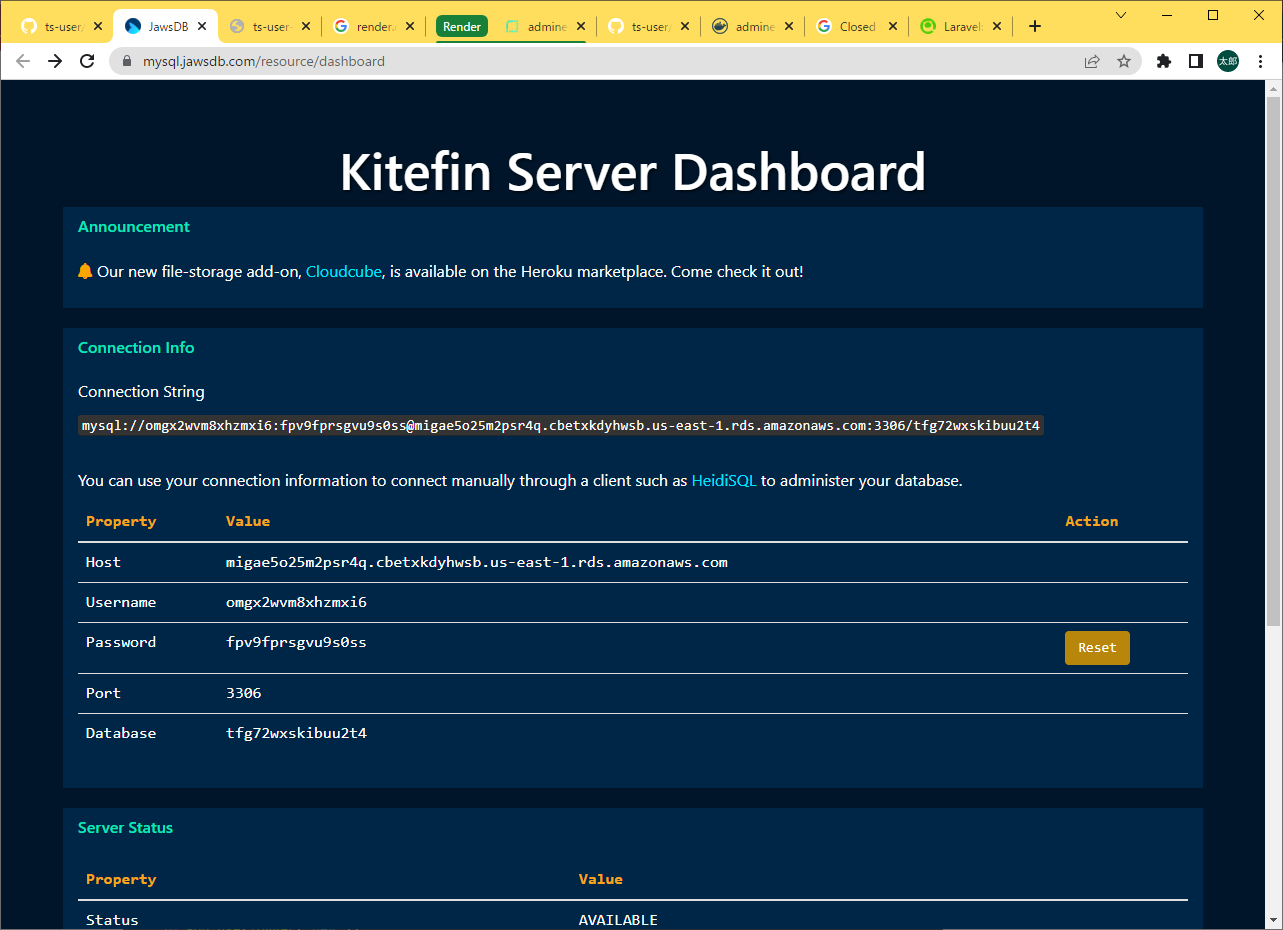This screenshot has width=1283, height=930.
Task: Open the Chrome profile avatar menu
Action: pyautogui.click(x=1227, y=61)
